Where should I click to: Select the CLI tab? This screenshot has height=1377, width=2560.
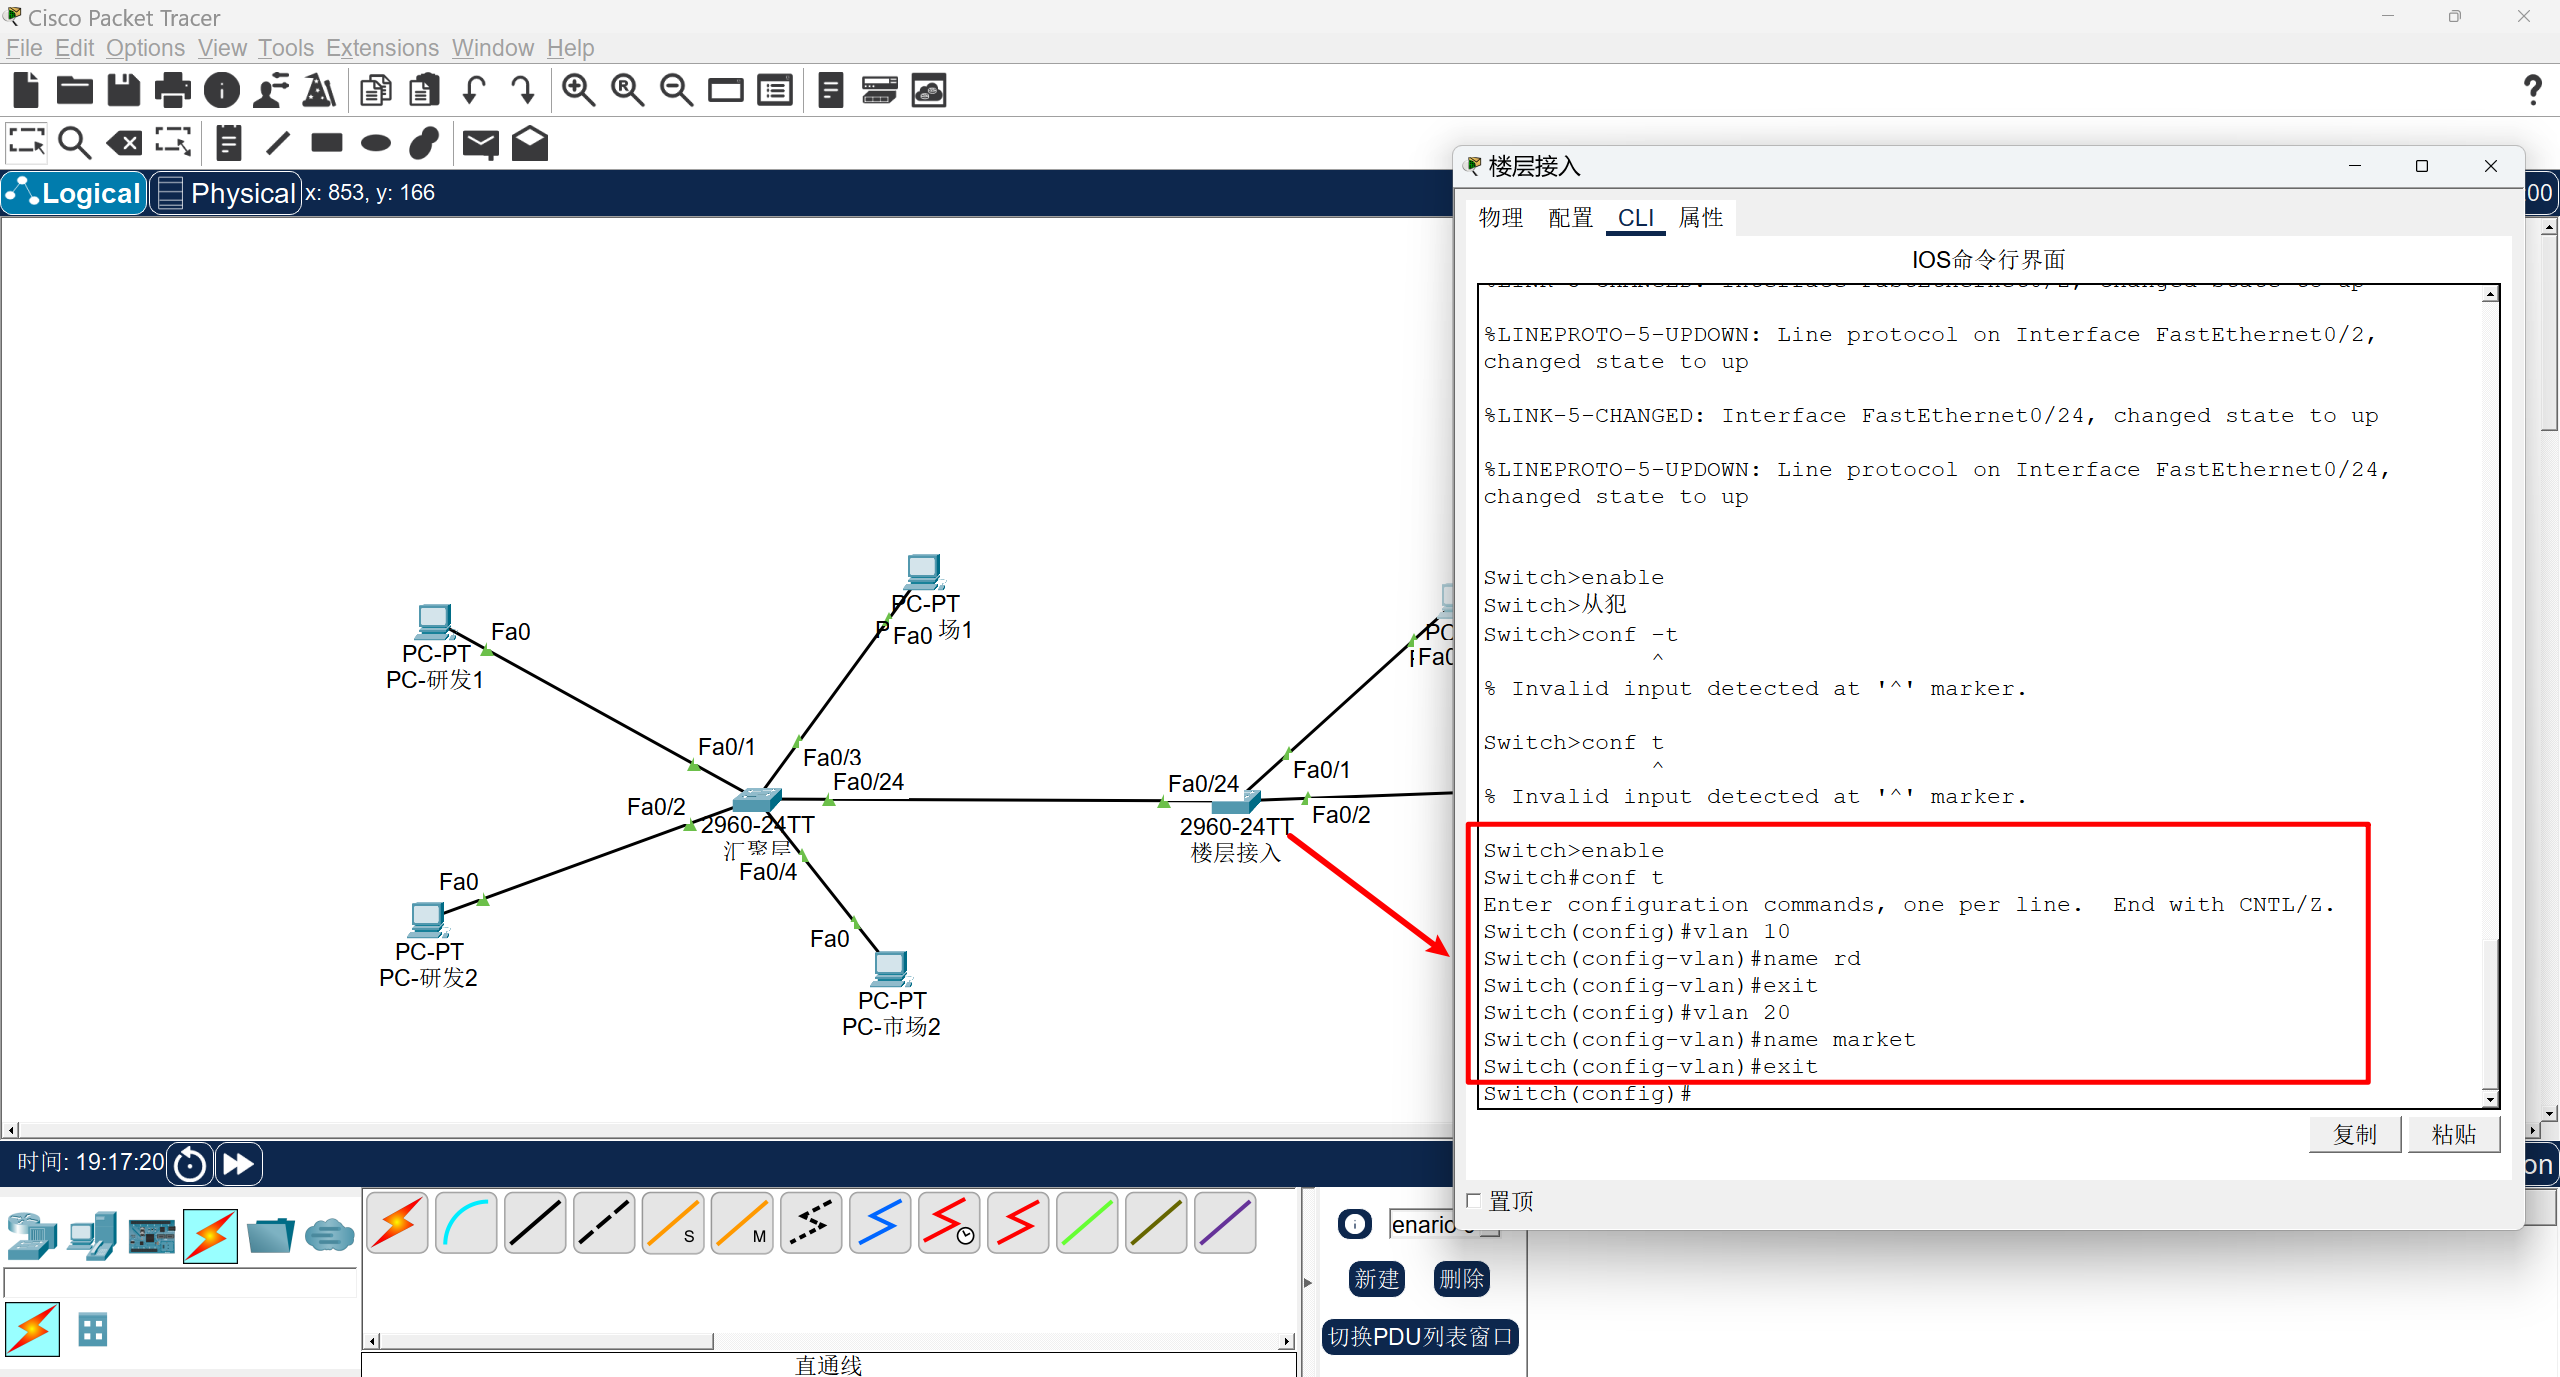tap(1636, 218)
